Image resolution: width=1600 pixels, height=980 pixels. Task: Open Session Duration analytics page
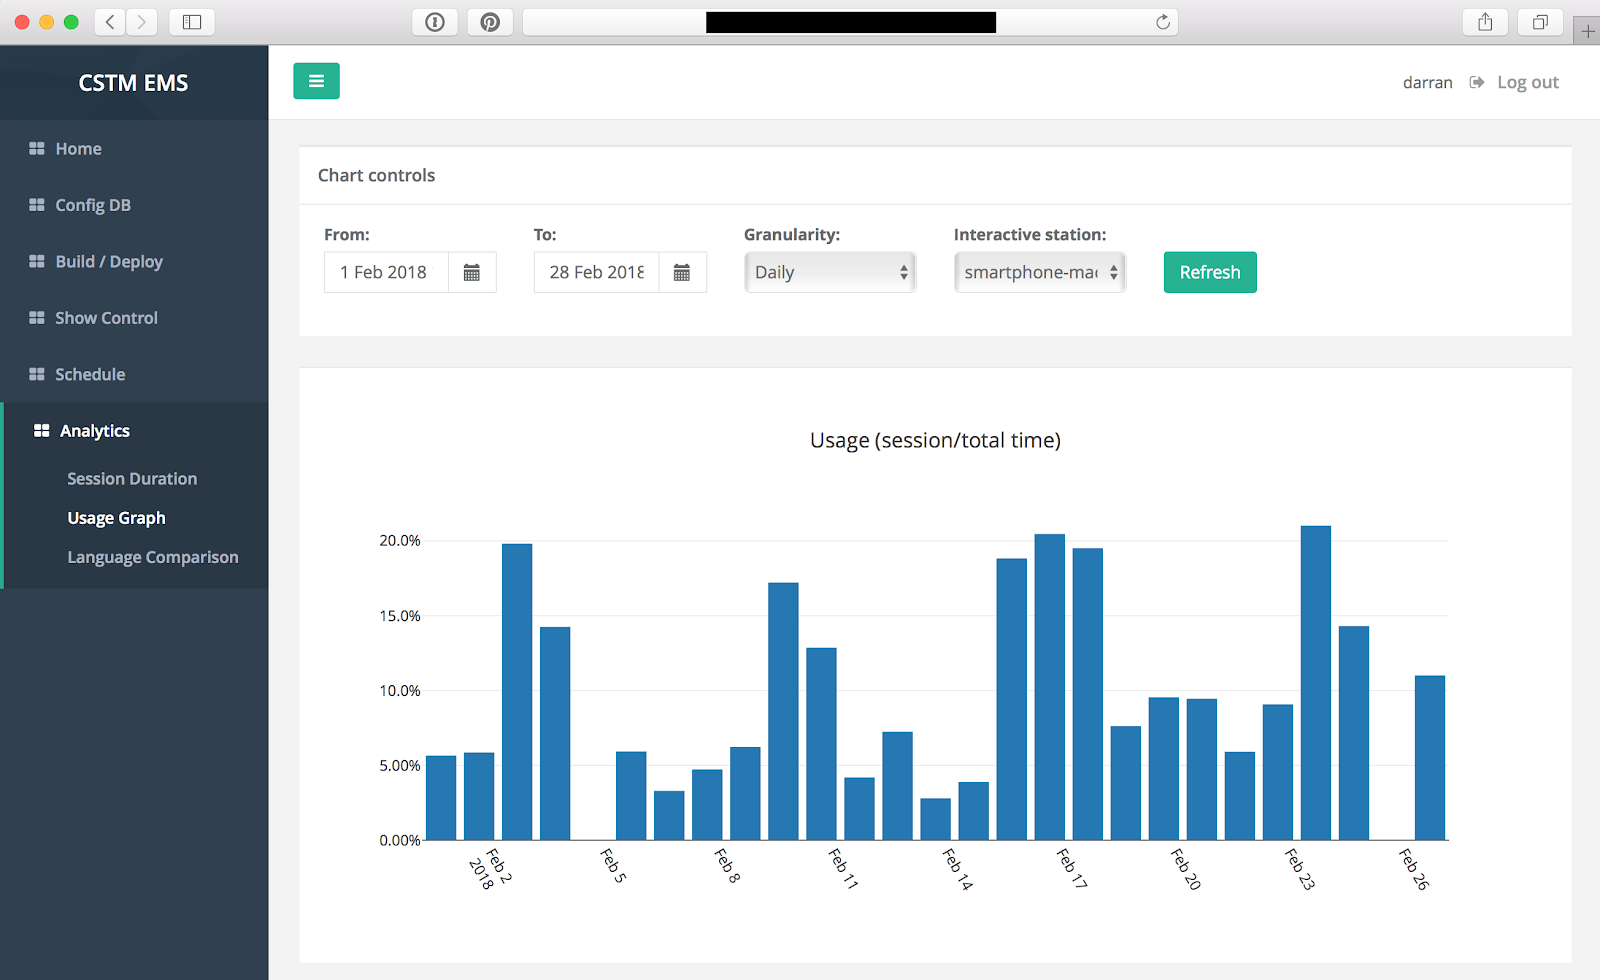click(132, 479)
